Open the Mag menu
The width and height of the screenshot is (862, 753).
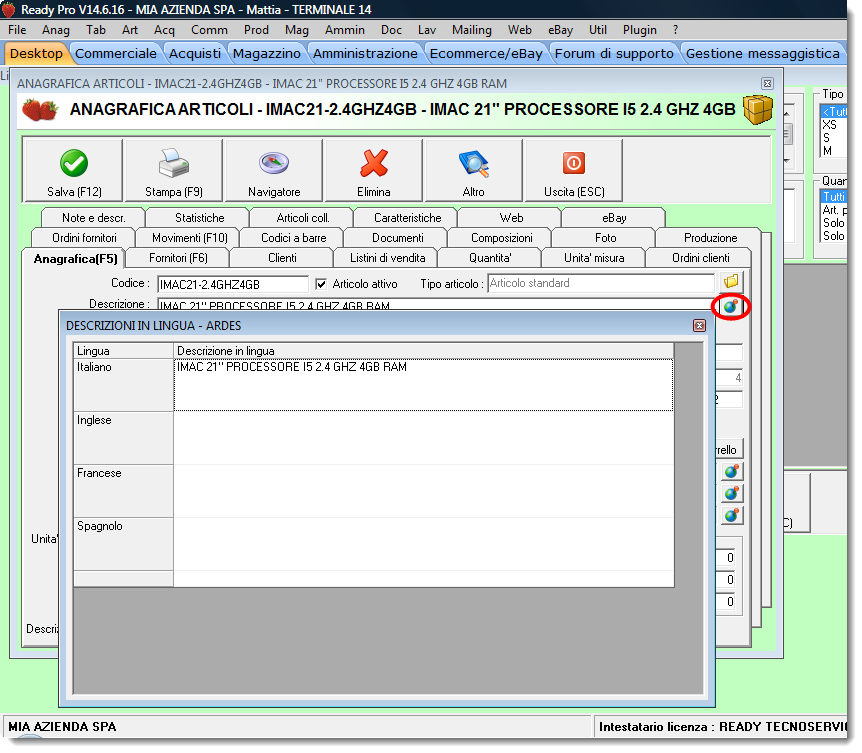click(x=297, y=30)
